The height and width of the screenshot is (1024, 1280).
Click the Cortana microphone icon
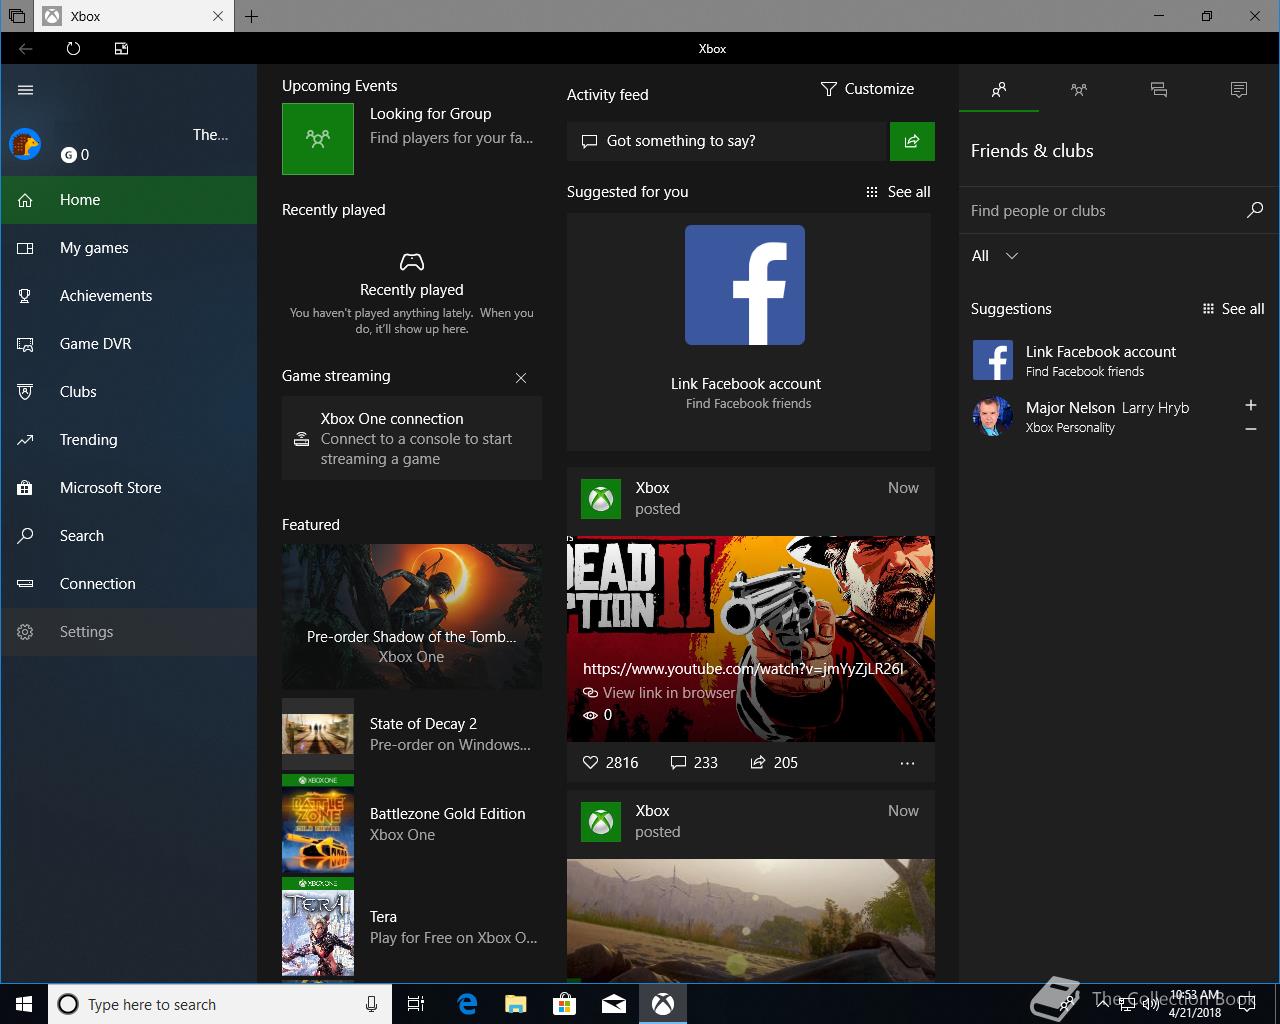tap(371, 1004)
